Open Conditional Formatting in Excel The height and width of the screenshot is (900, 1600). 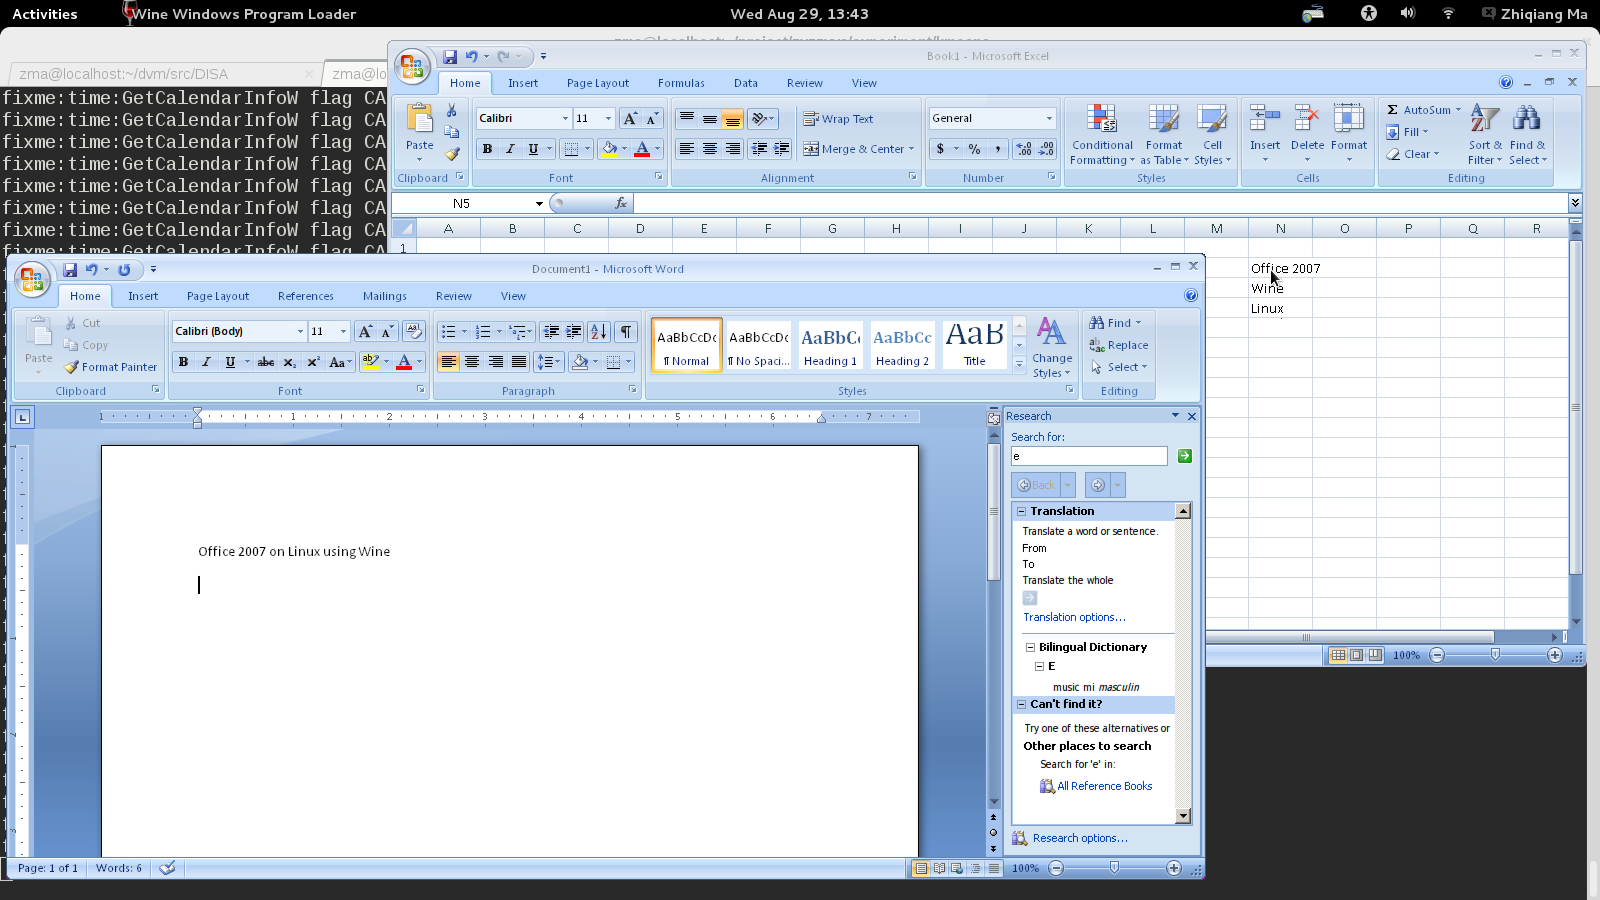click(x=1102, y=134)
